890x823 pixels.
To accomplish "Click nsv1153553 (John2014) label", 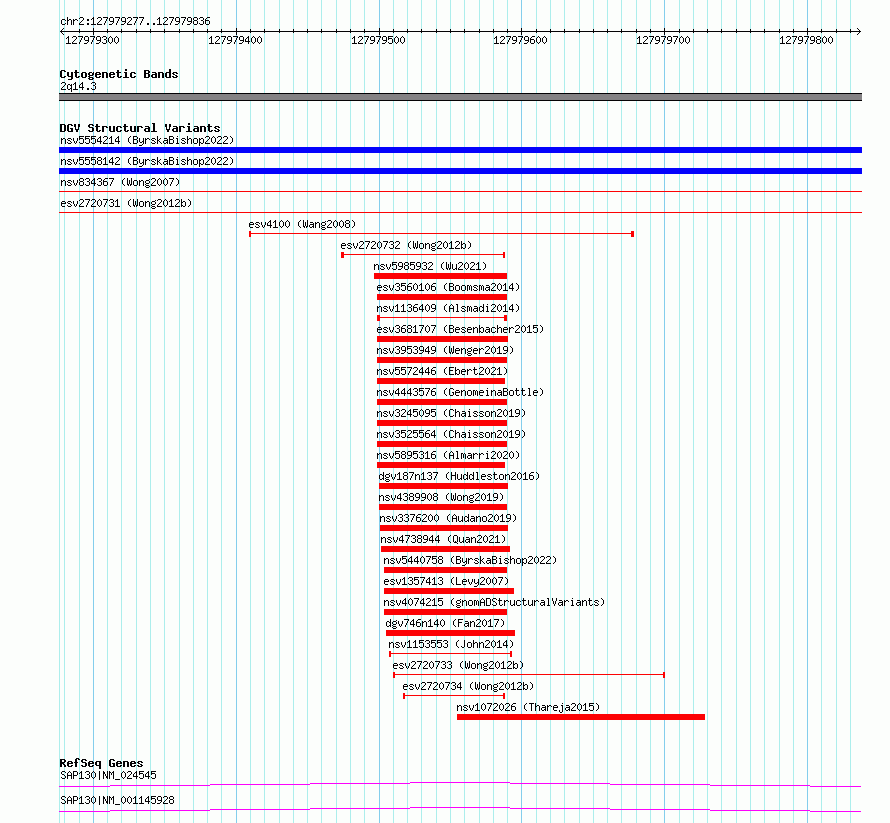I will click(x=451, y=644).
